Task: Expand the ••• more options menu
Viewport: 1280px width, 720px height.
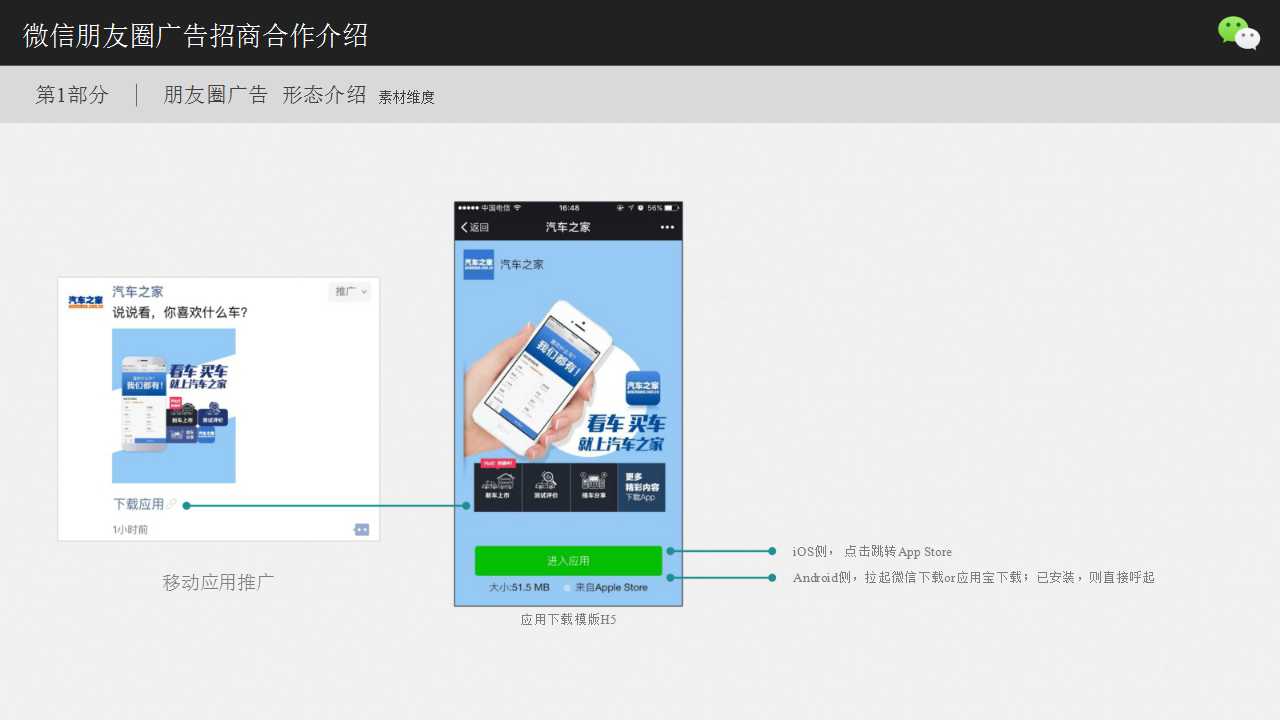Action: (667, 226)
